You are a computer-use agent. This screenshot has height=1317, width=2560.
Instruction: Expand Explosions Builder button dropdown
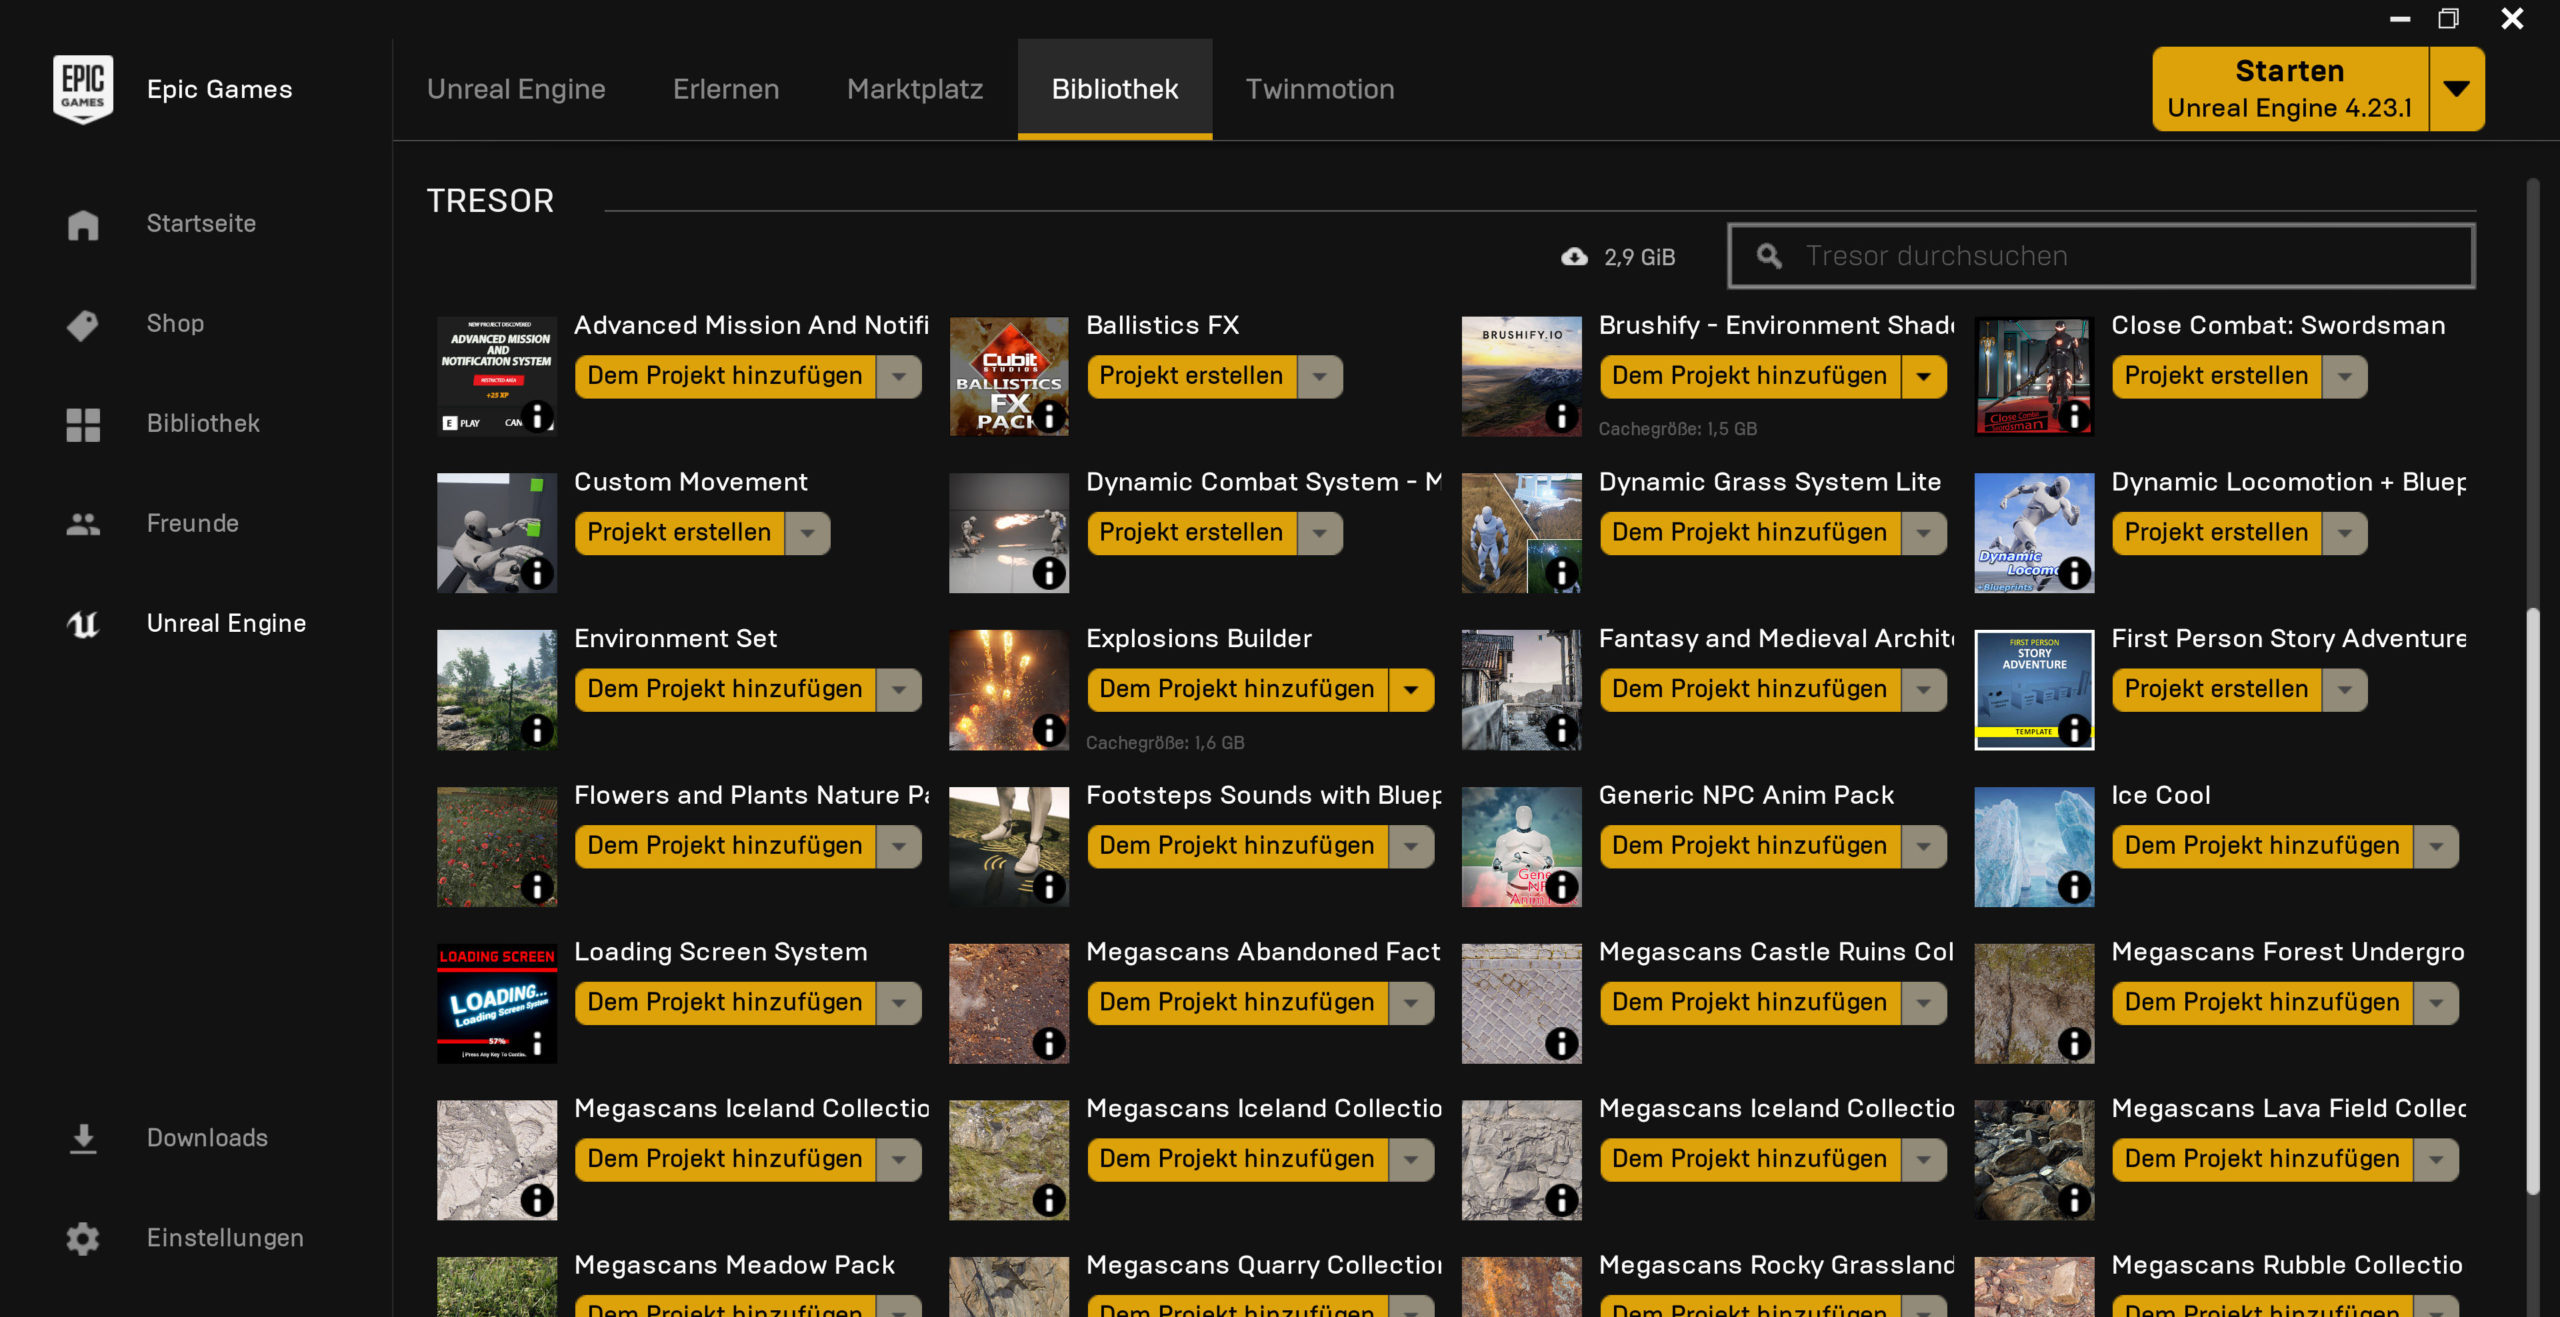[x=1411, y=690]
